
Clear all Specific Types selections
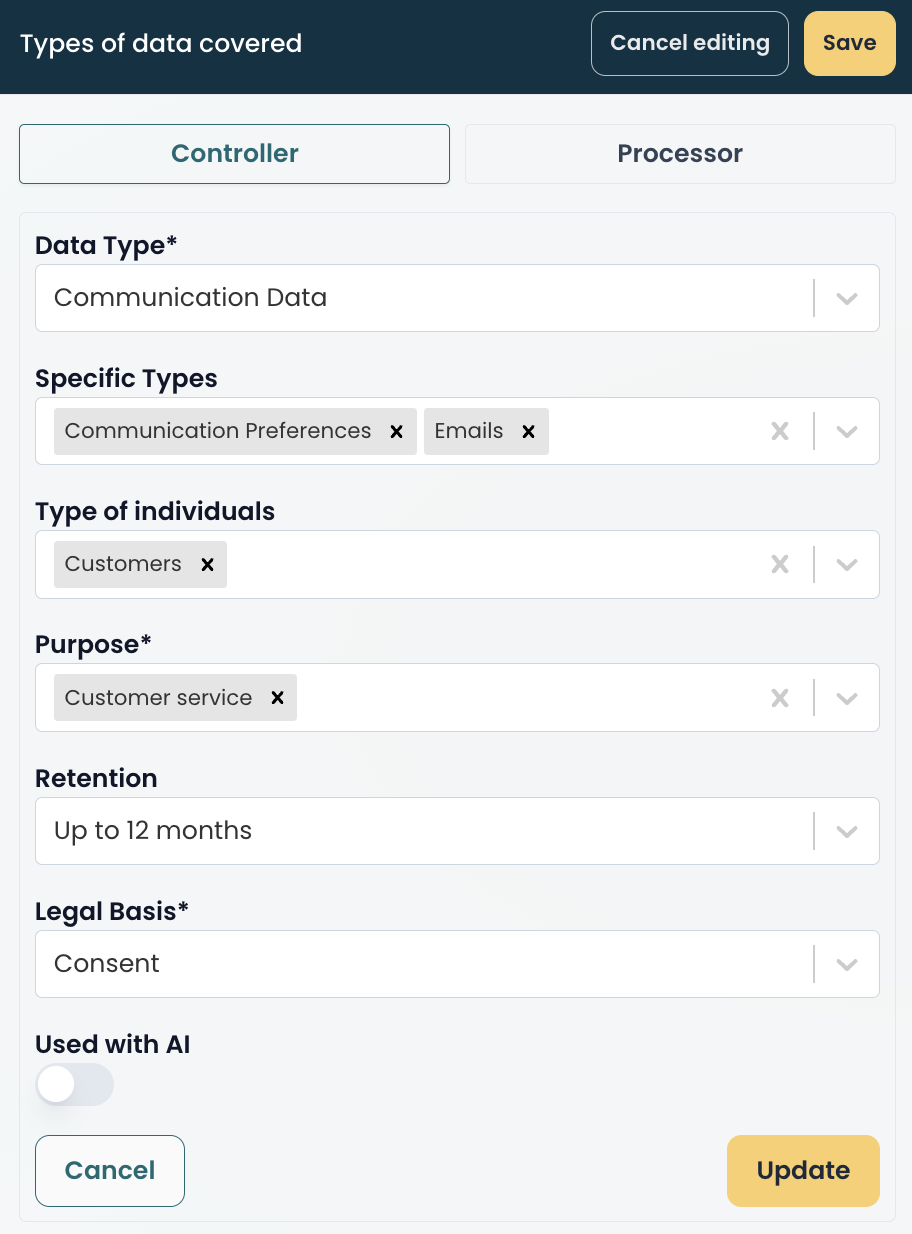780,431
